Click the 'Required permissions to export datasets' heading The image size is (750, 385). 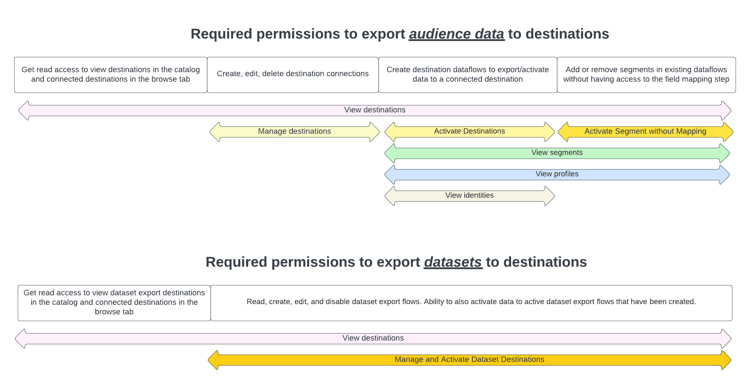(396, 262)
